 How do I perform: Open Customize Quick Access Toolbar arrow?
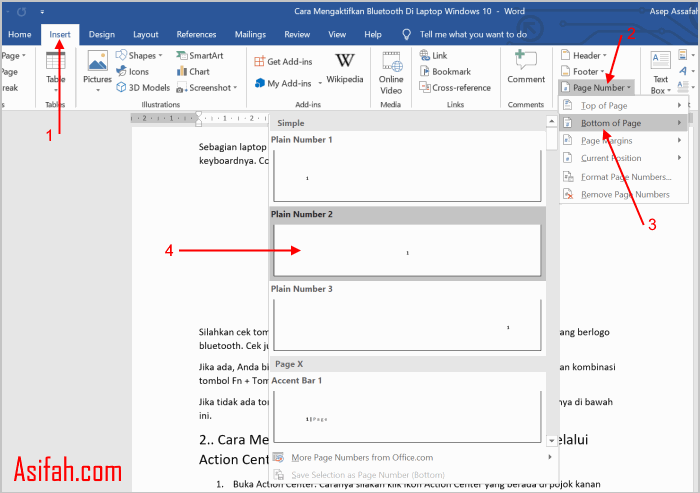click(42, 12)
